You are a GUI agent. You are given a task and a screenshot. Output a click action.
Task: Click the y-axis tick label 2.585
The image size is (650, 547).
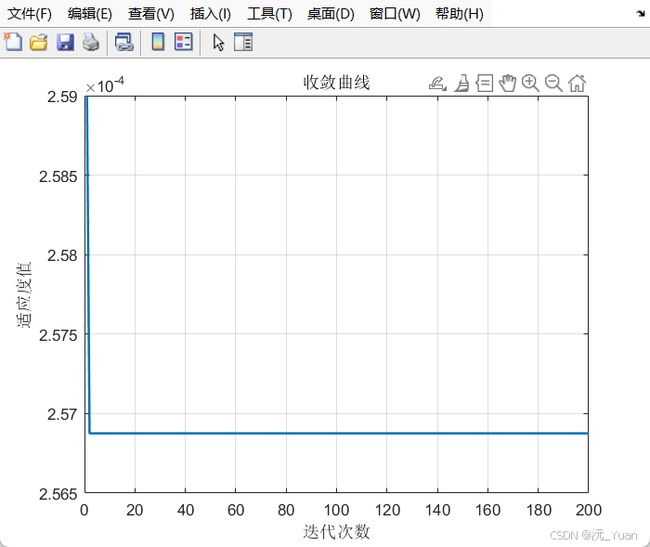[58, 177]
